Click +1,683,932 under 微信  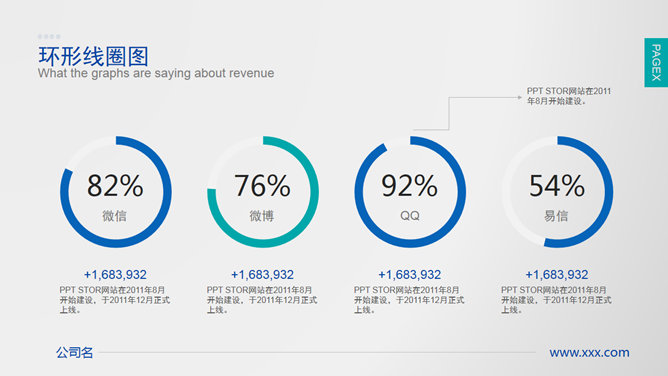(115, 275)
